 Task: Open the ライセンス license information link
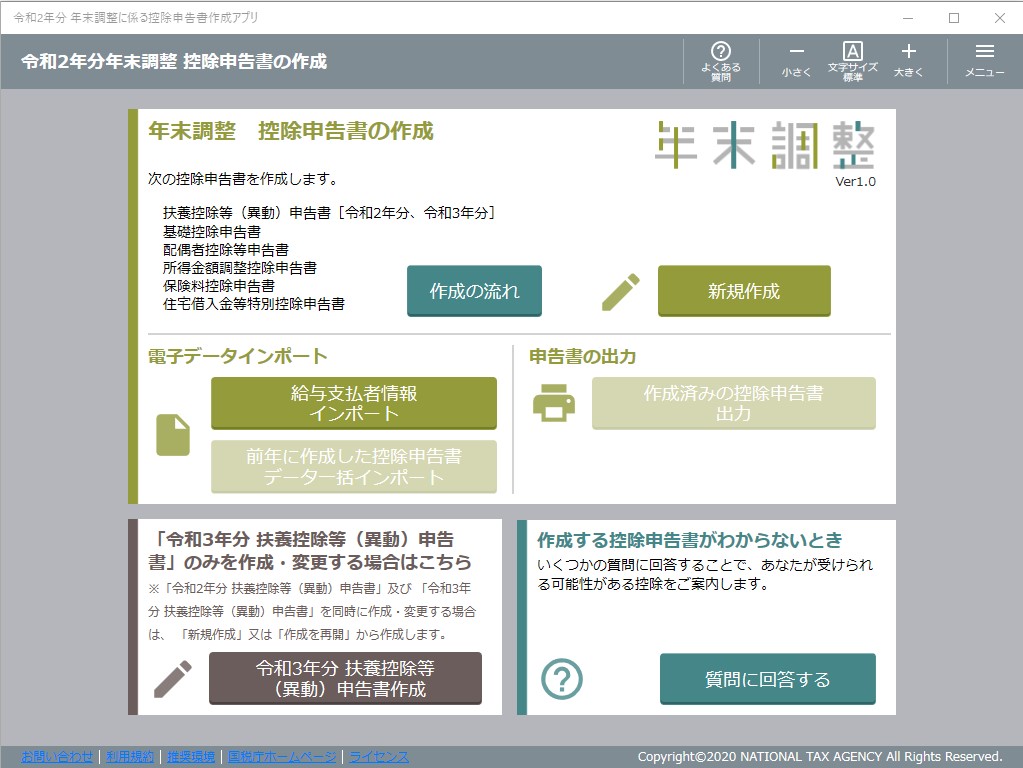[x=378, y=757]
